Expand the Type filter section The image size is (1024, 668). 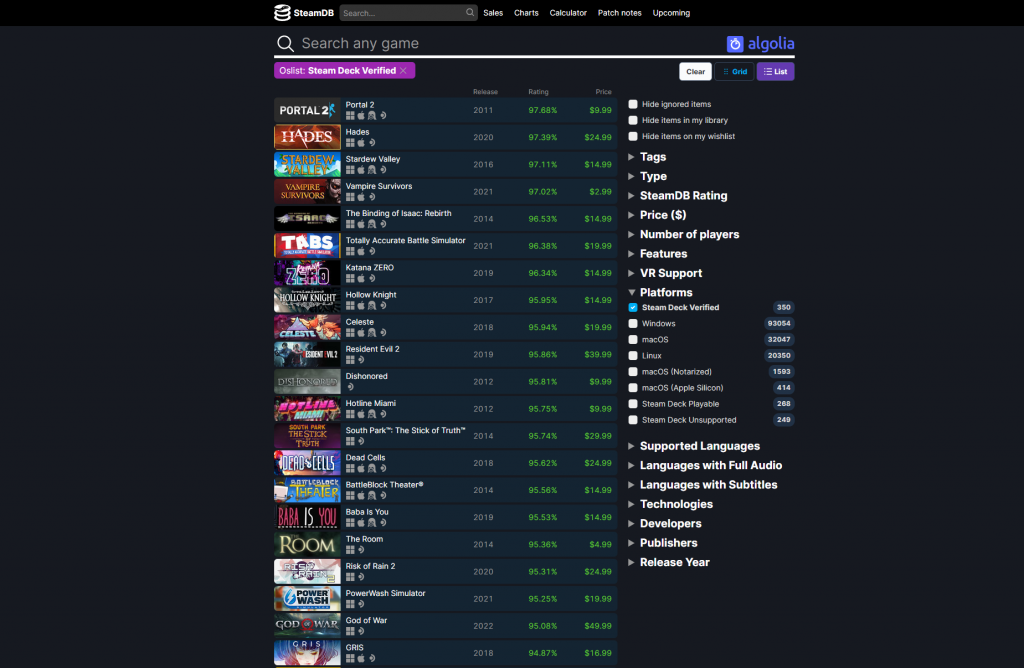[647, 176]
